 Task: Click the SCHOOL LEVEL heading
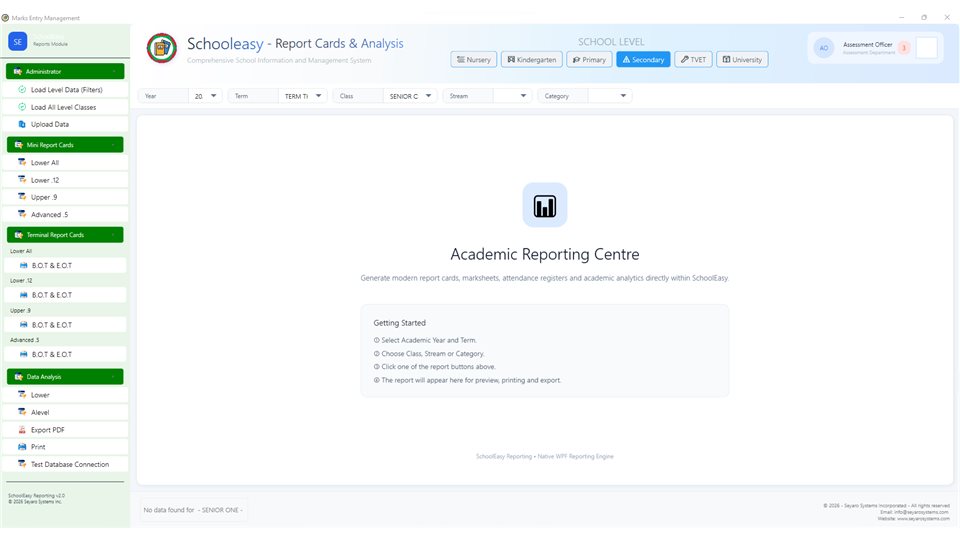point(611,42)
